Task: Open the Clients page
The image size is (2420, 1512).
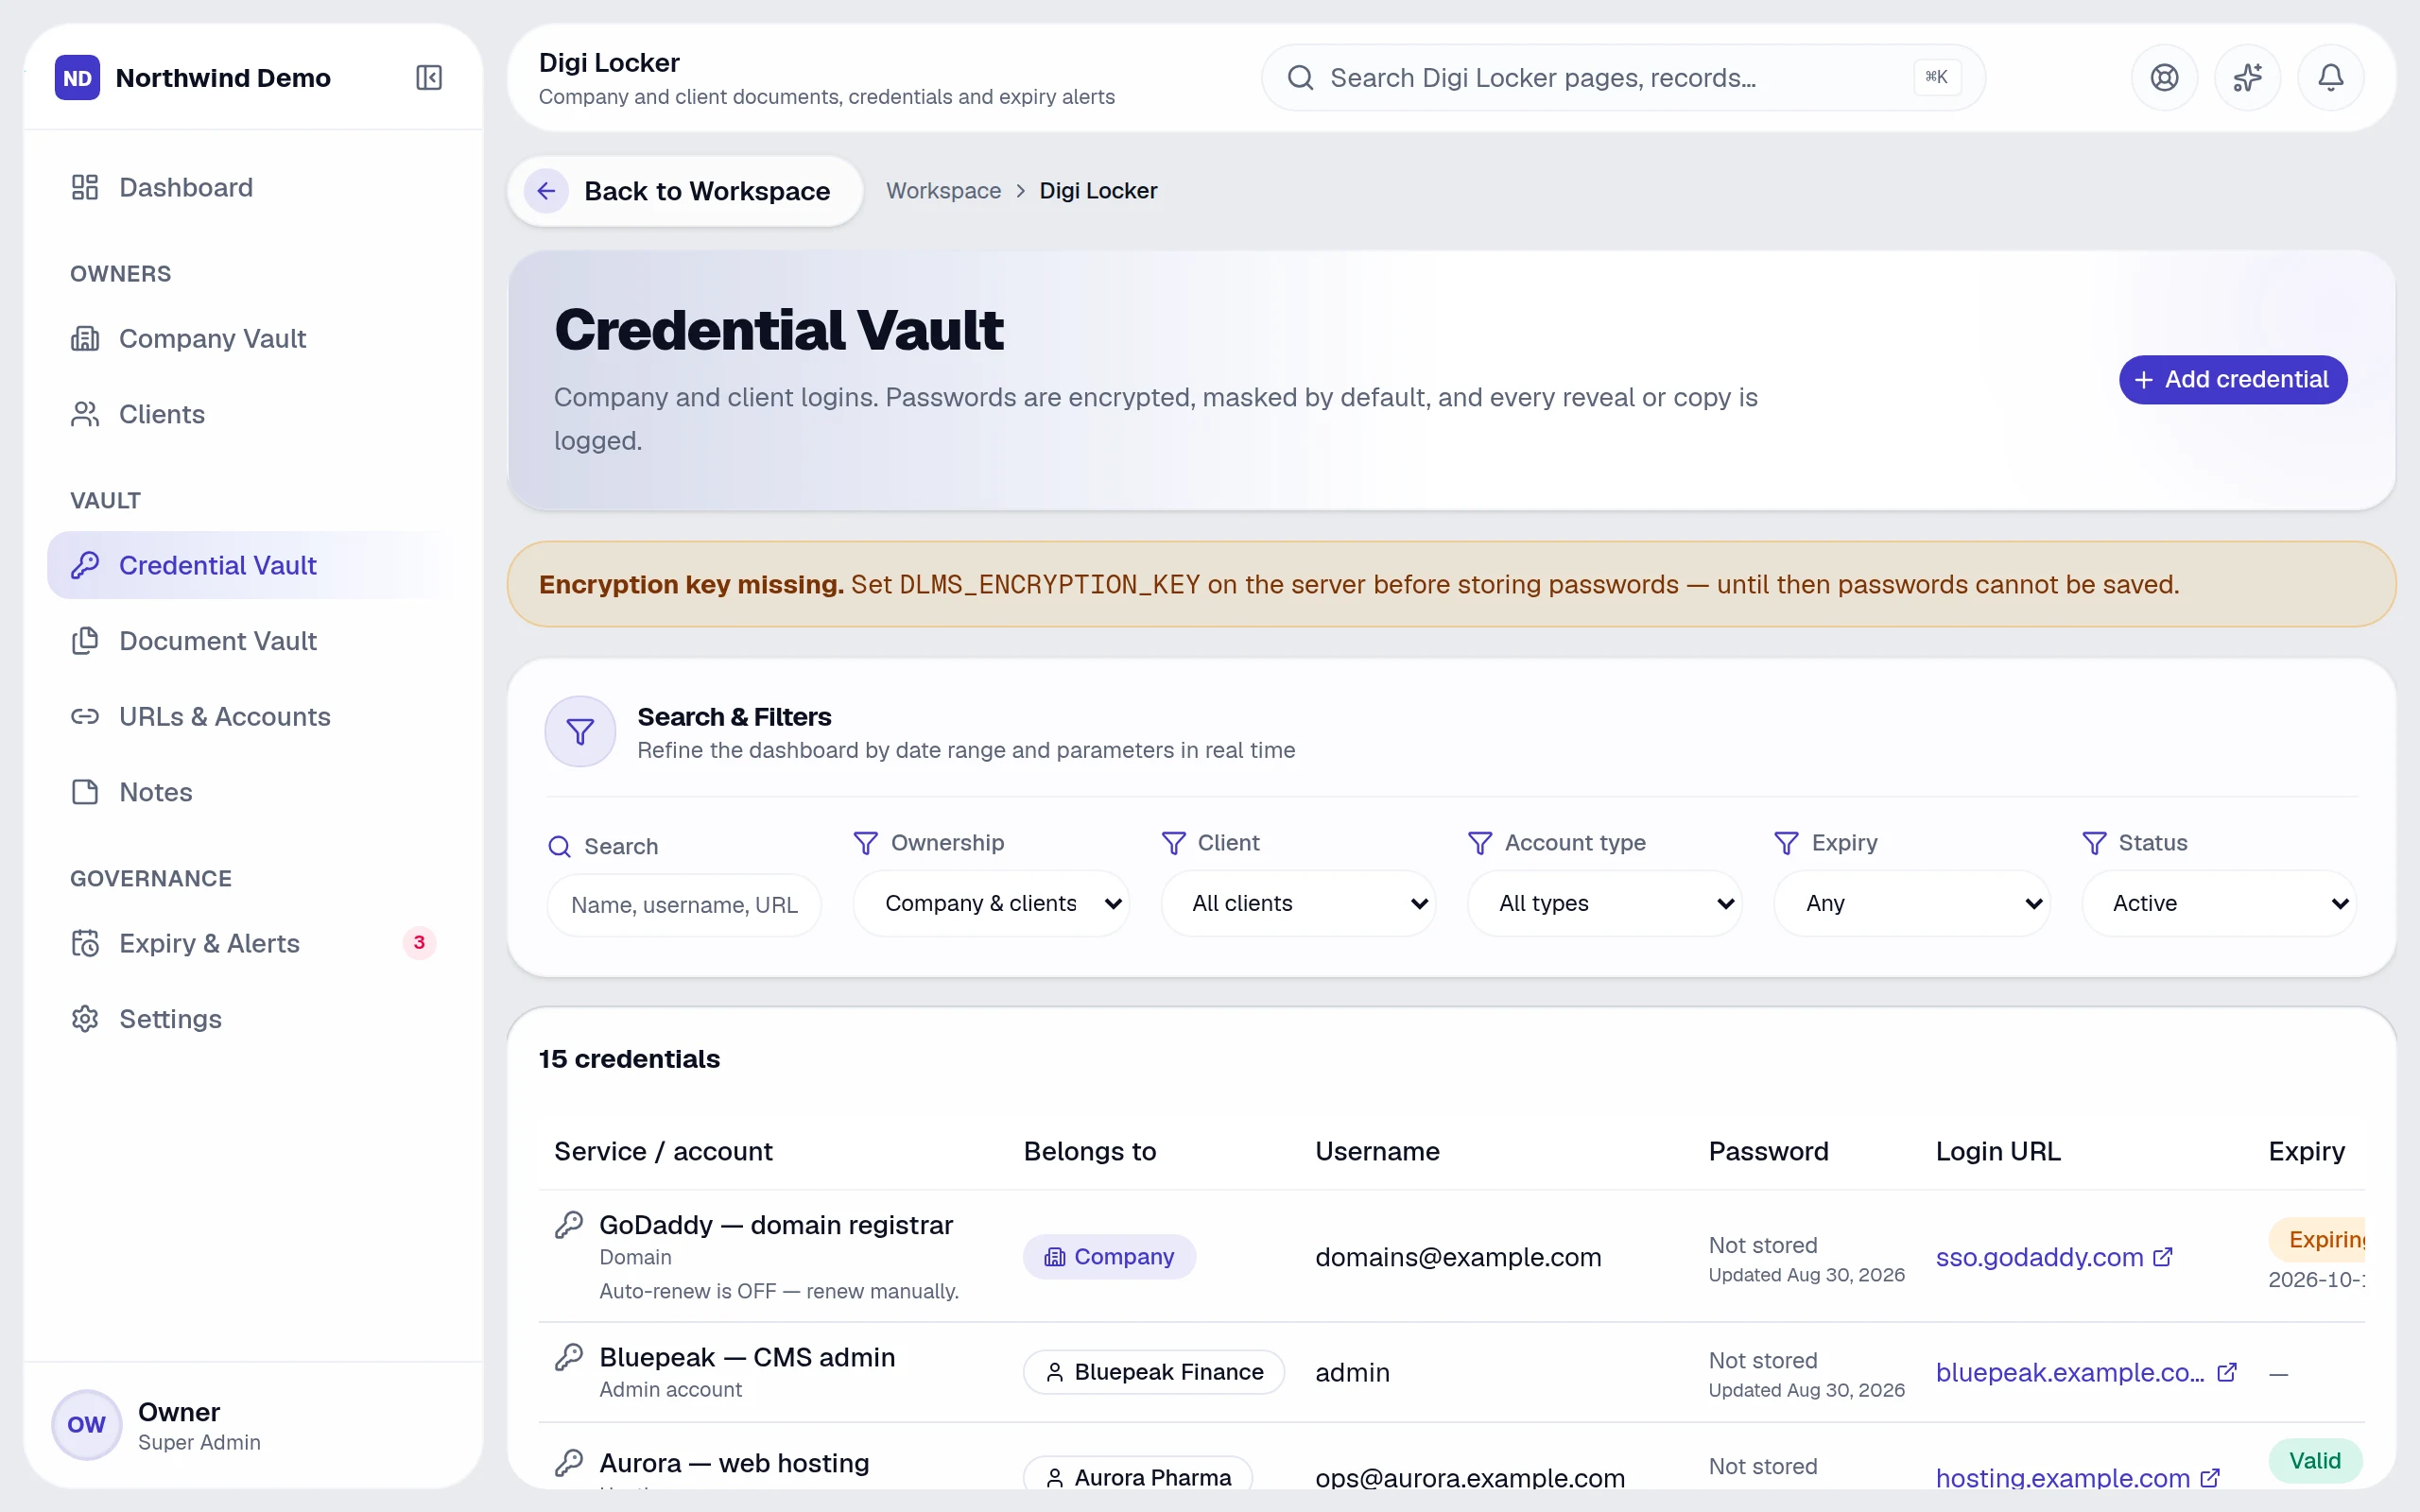Action: pyautogui.click(x=253, y=414)
